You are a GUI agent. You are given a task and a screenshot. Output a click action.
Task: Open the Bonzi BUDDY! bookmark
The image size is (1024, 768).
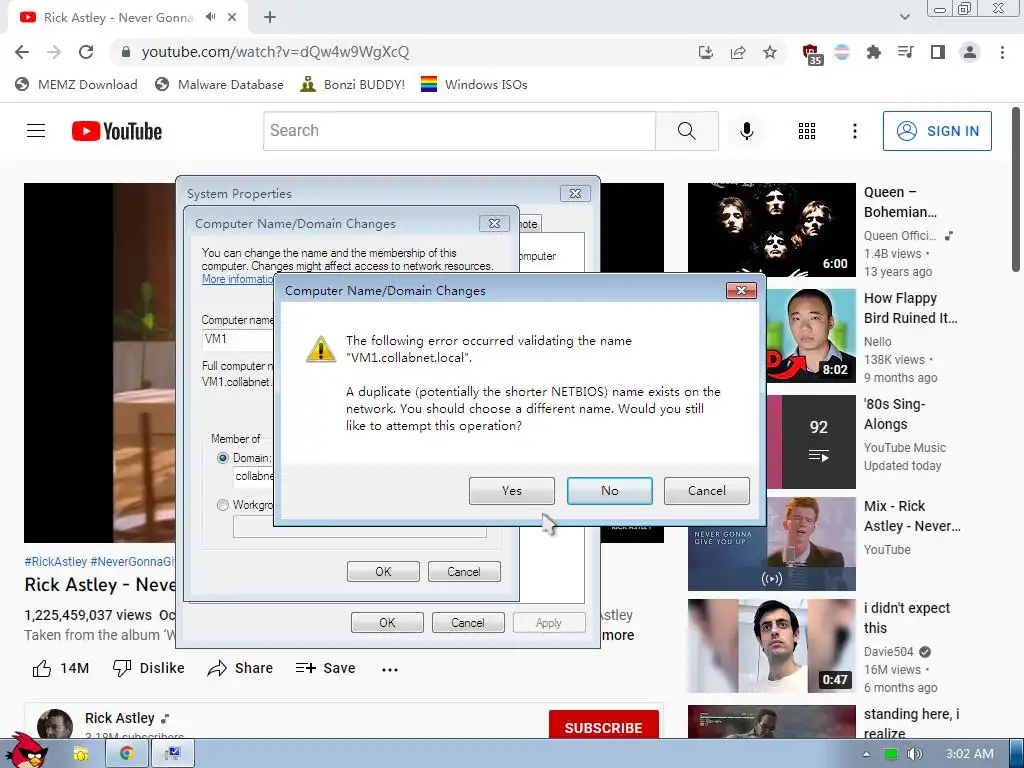point(353,84)
